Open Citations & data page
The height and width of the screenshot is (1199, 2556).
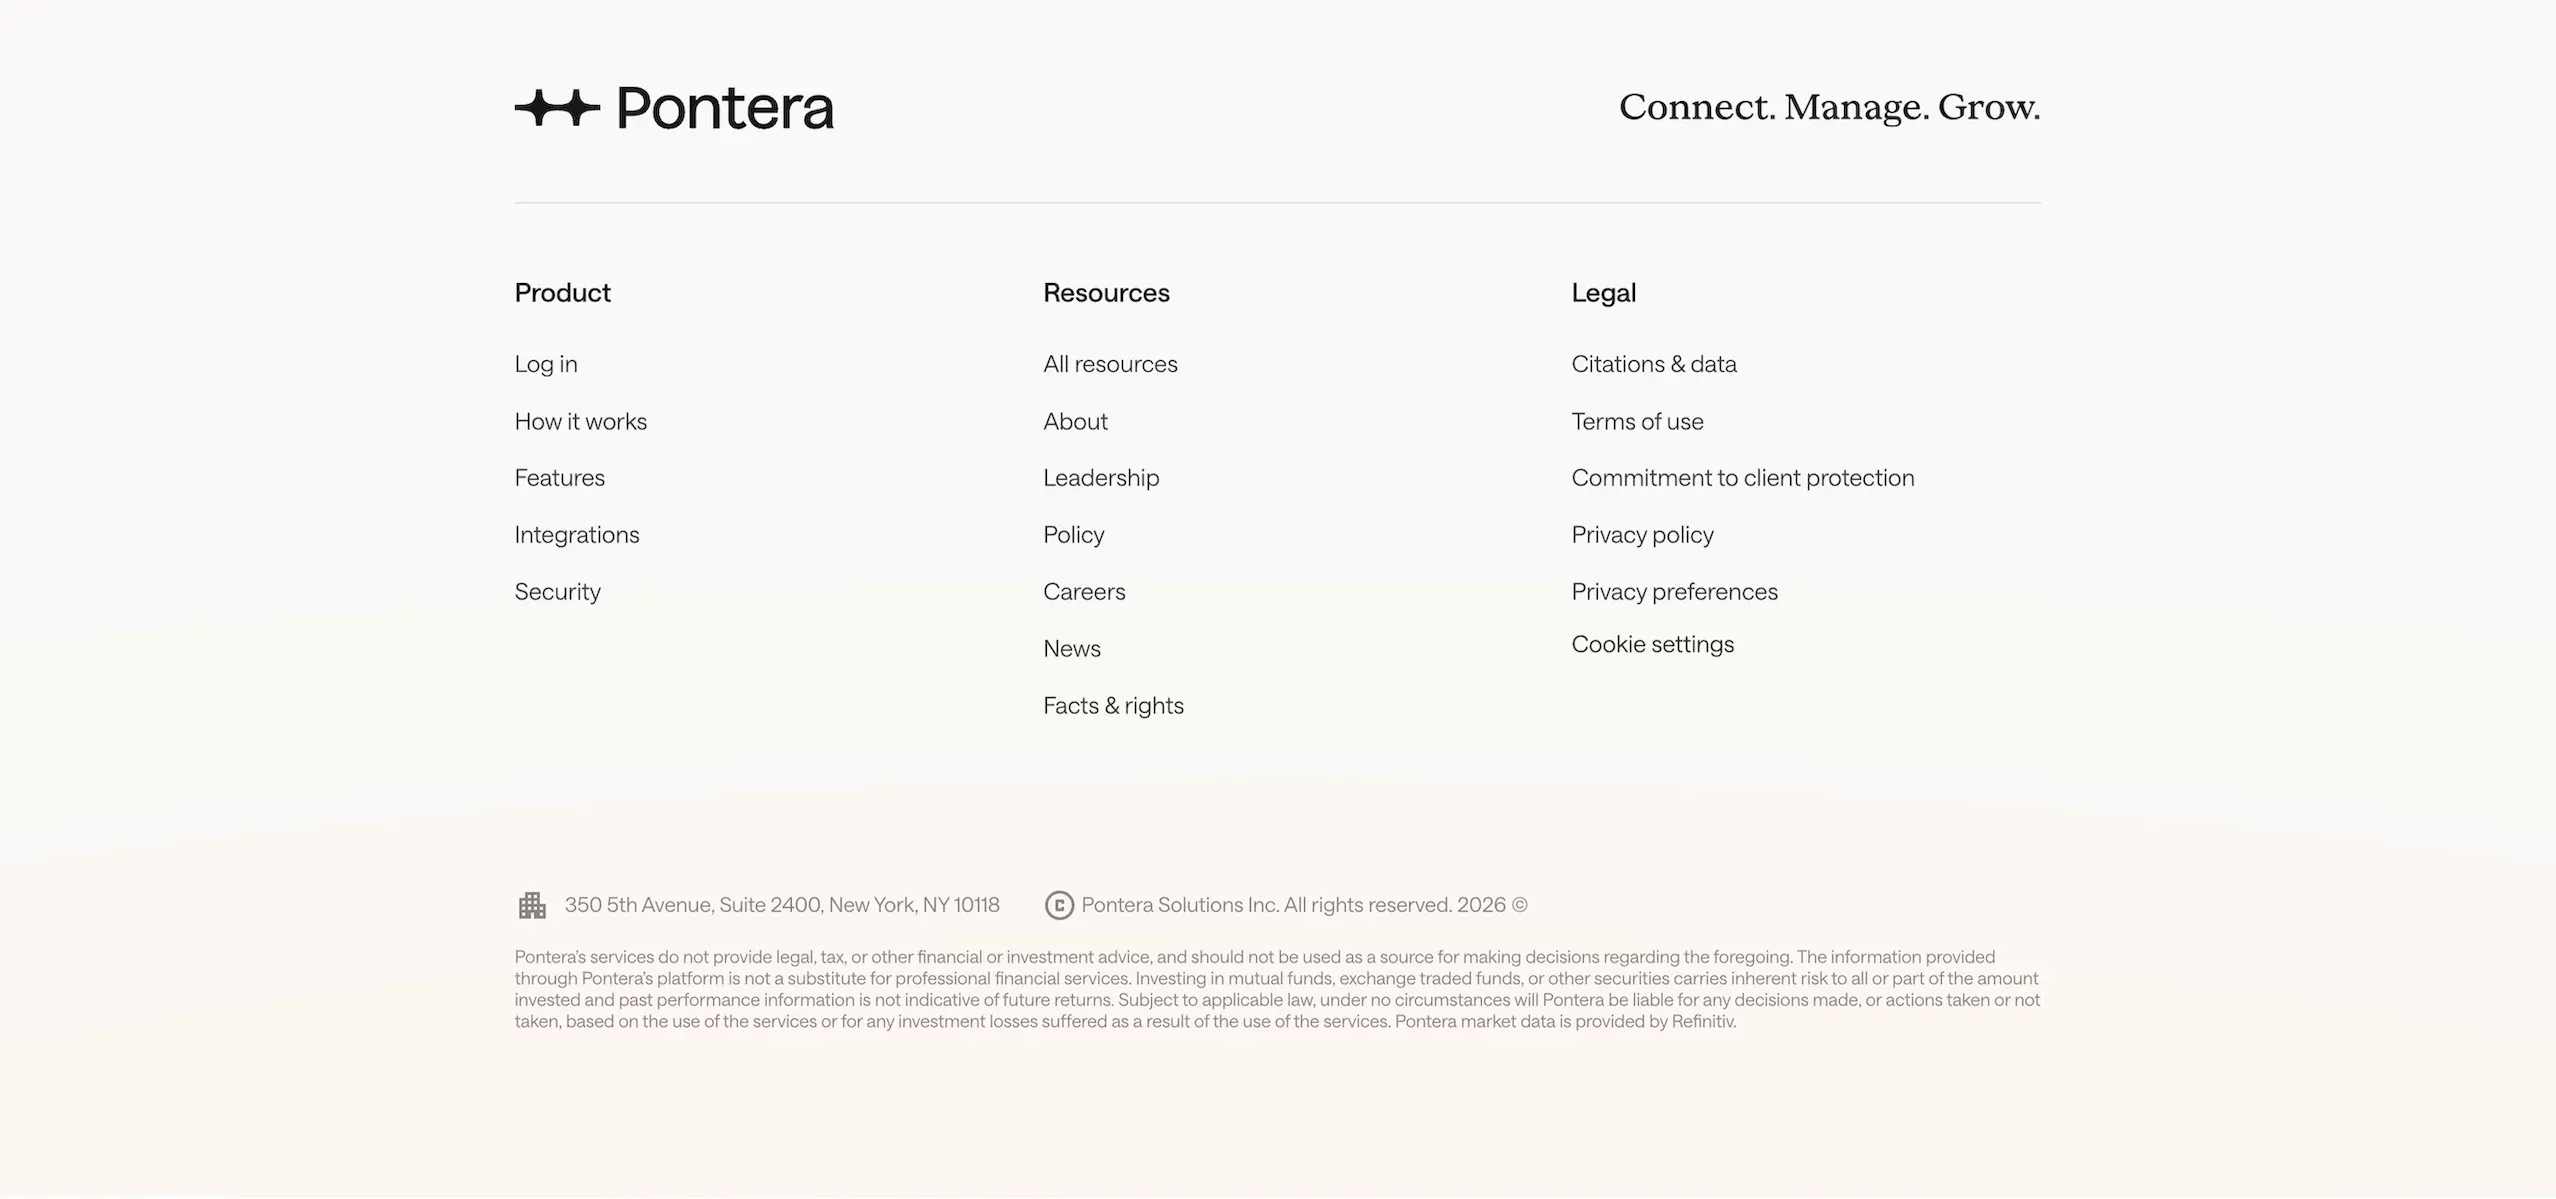click(x=1654, y=364)
